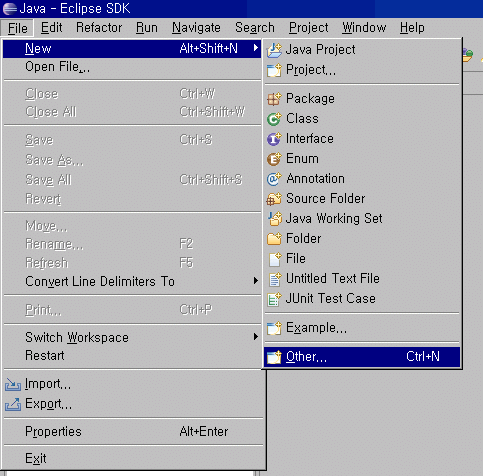Select Folder in New submenu
The height and width of the screenshot is (476, 483).
362,239
